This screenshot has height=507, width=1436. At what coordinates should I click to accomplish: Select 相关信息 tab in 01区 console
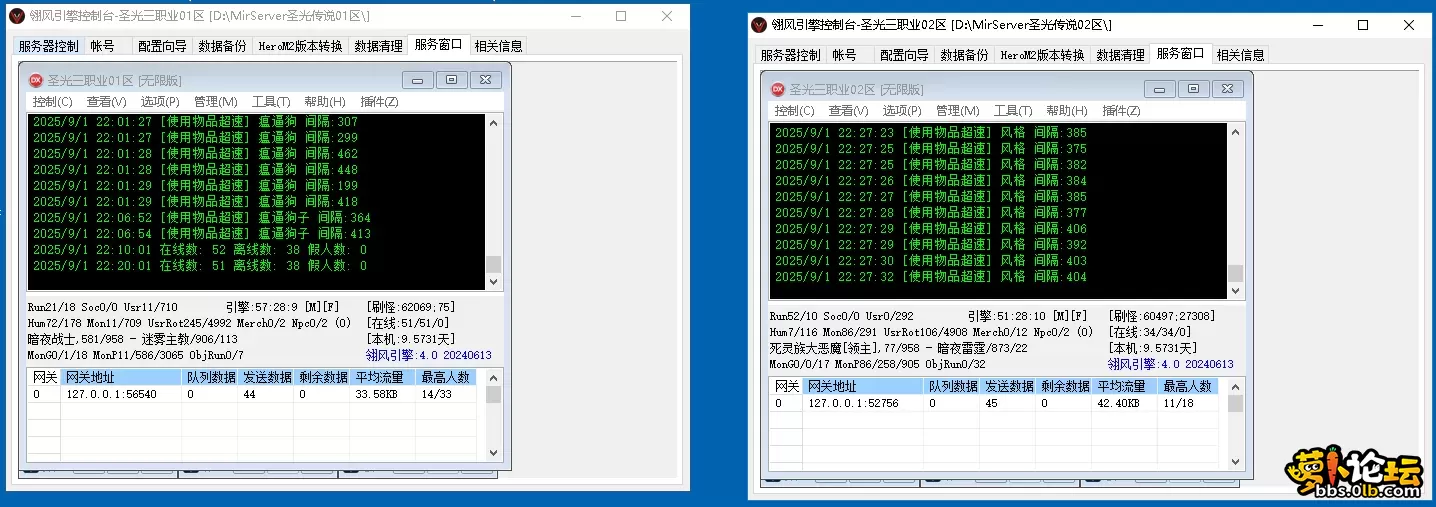pos(498,46)
